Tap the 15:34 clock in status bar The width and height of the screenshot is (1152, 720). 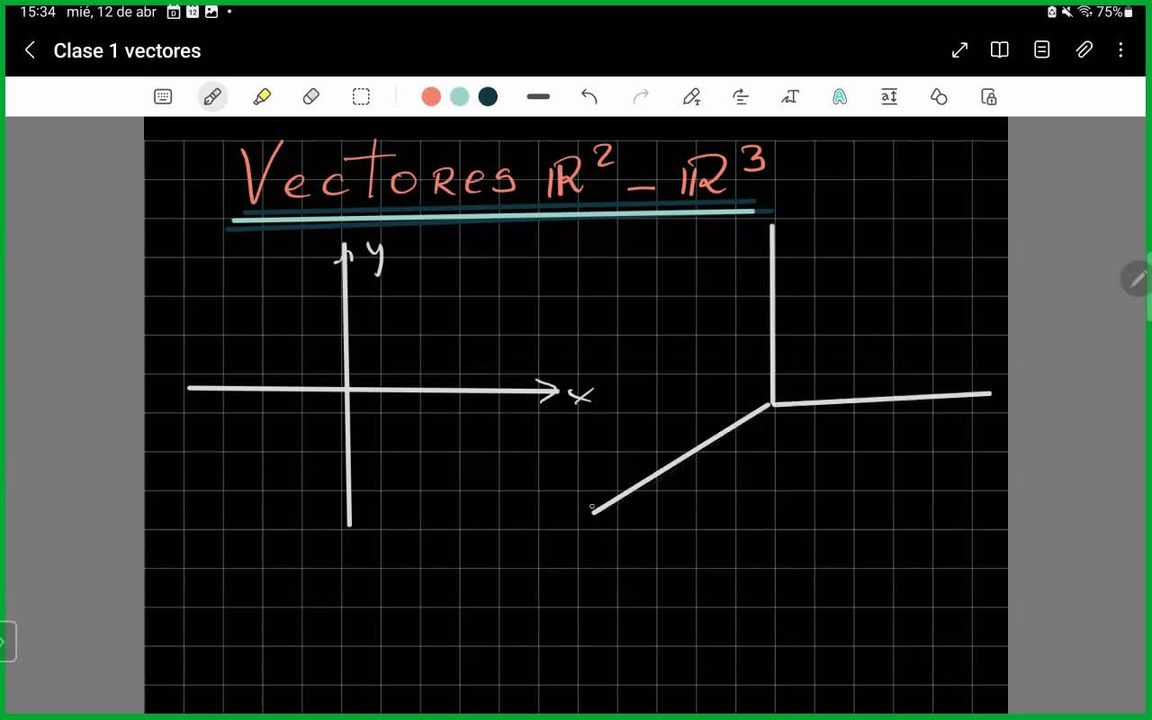tap(37, 12)
